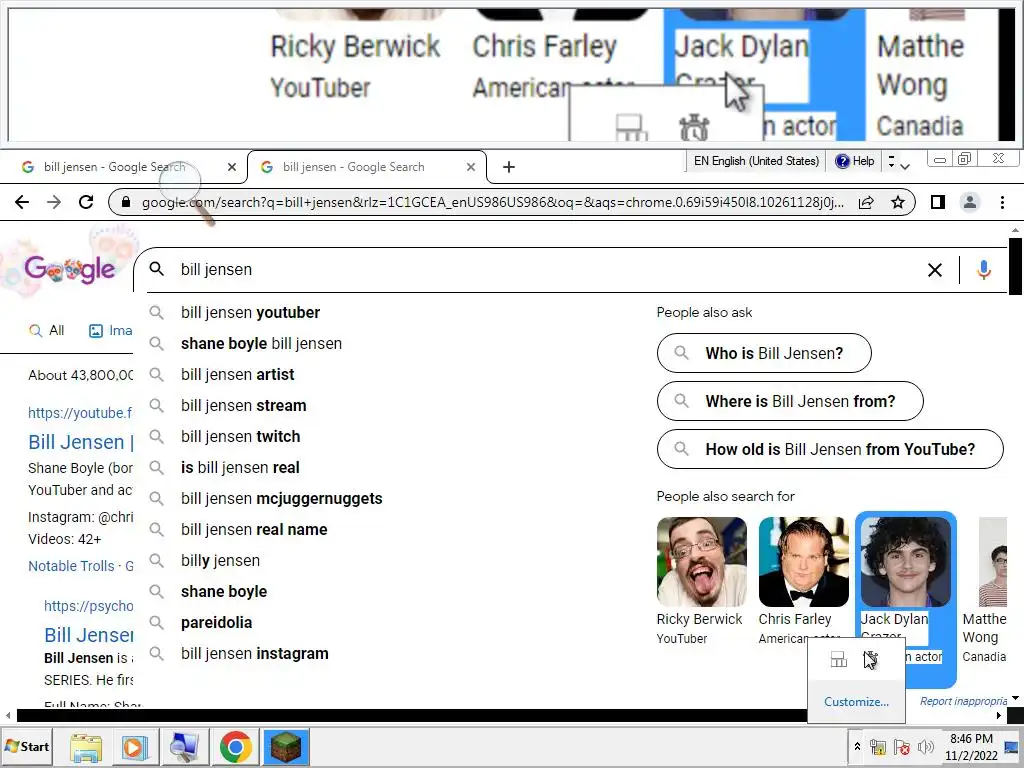Choose suggestion billy jensen
Viewport: 1024px width, 768px height.
(x=220, y=560)
